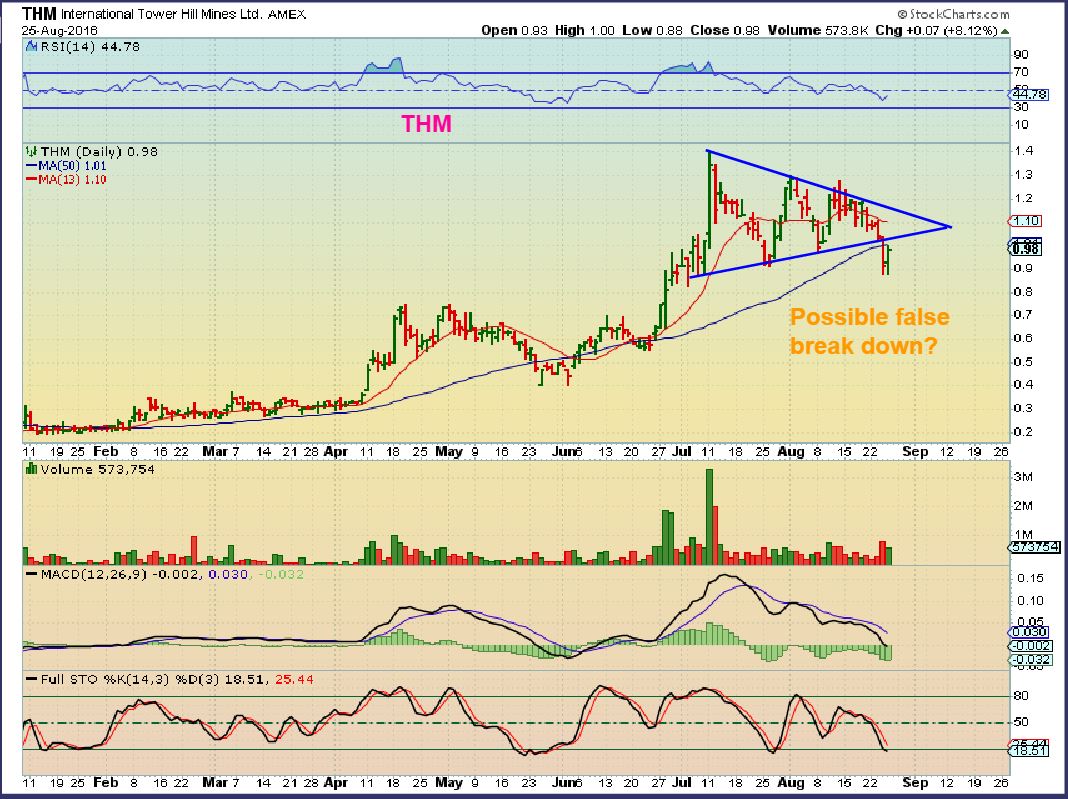Click the -0.032 MACD histogram tag
The width and height of the screenshot is (1068, 799).
(x=1031, y=659)
